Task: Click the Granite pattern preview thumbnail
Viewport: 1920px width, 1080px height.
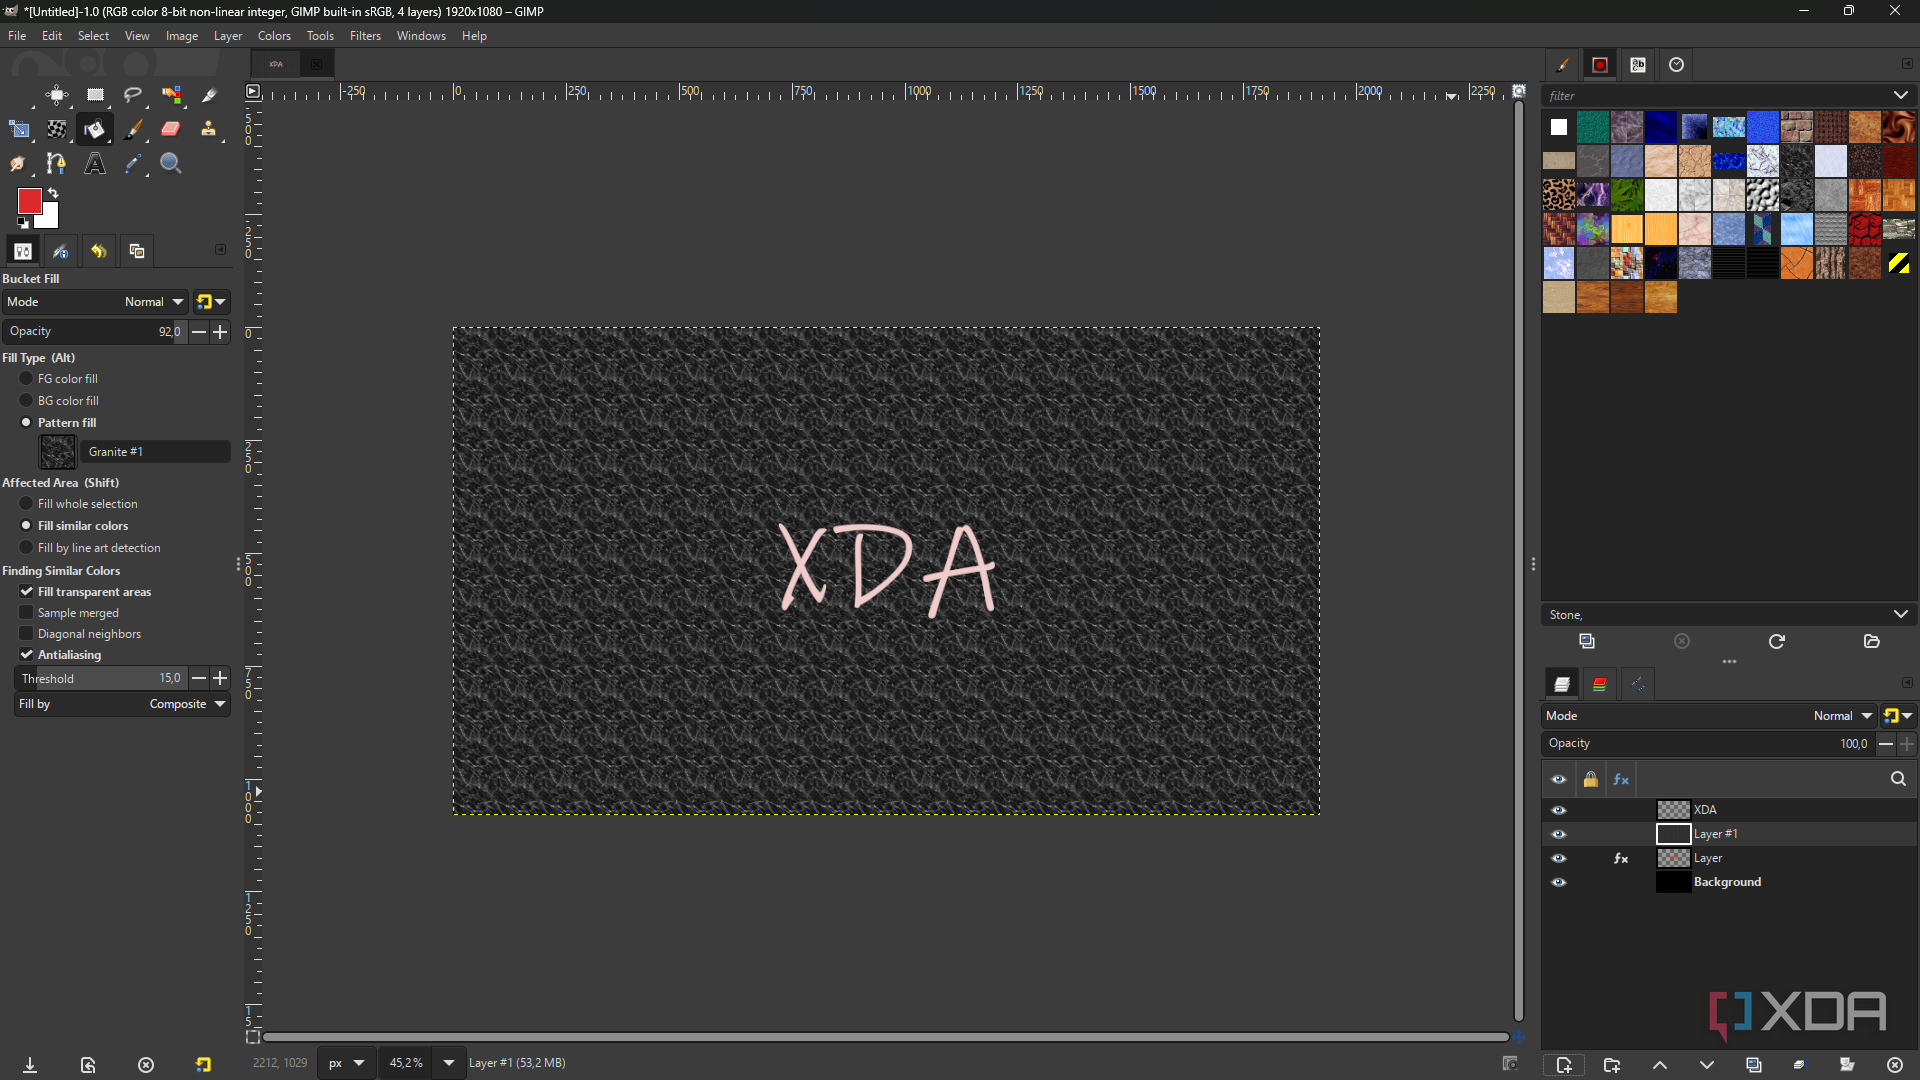Action: coord(57,452)
